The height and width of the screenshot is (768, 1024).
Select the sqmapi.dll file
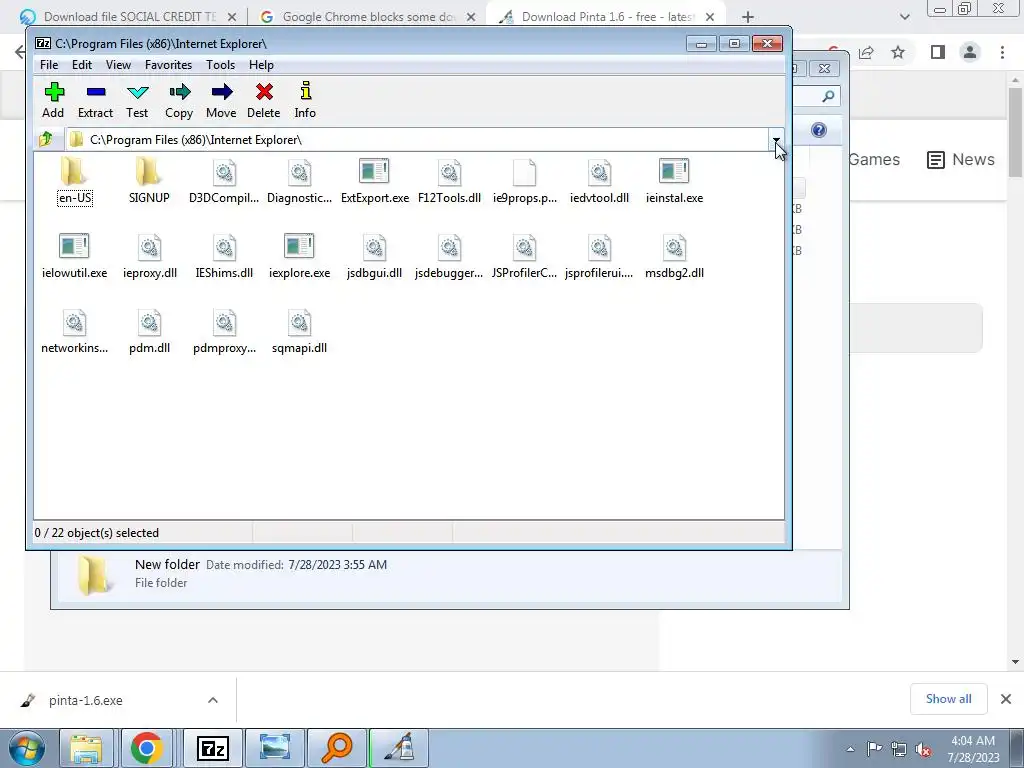[x=299, y=332]
